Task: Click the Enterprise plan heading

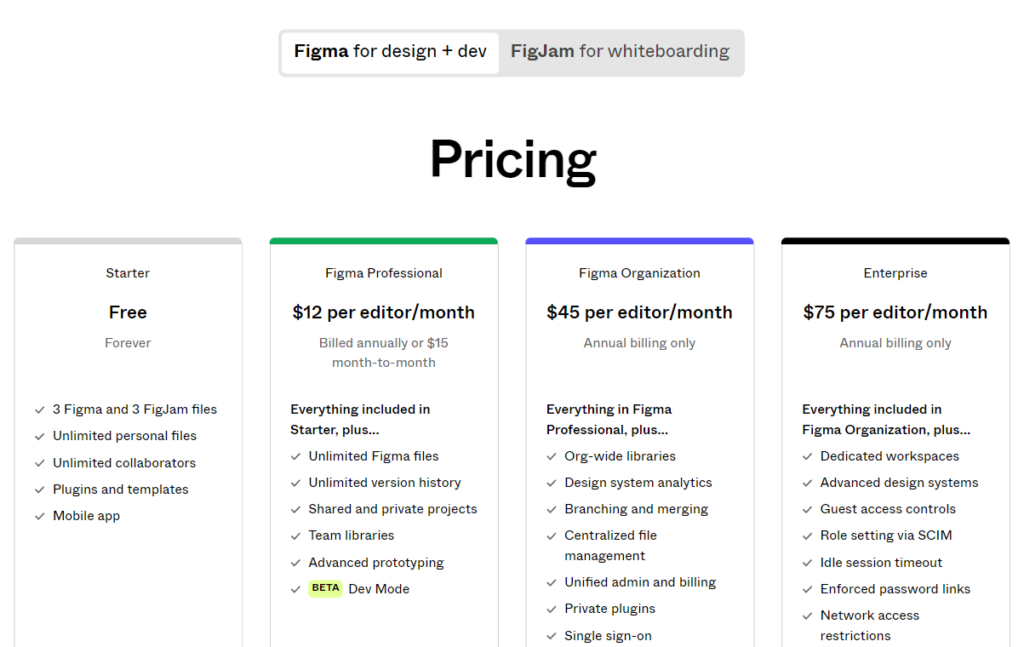Action: point(895,273)
